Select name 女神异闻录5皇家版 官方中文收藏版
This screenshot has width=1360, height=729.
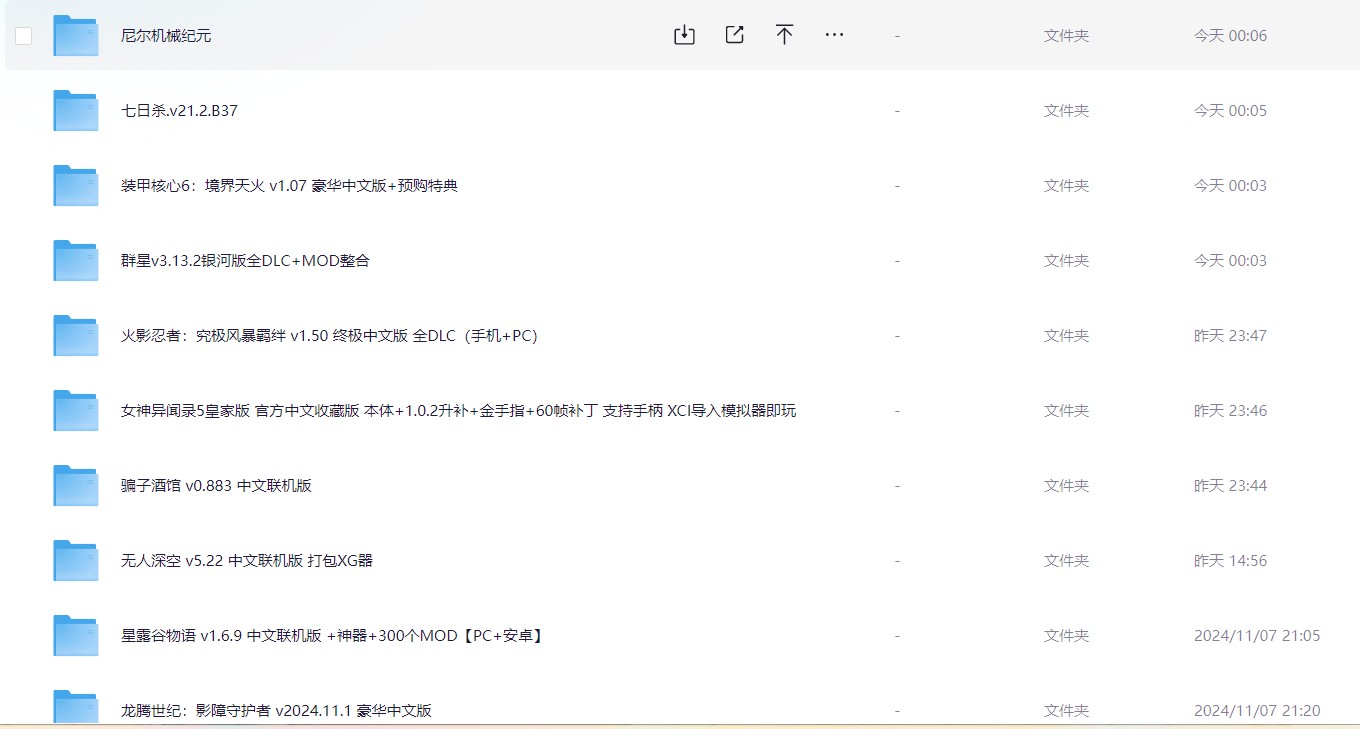(458, 411)
